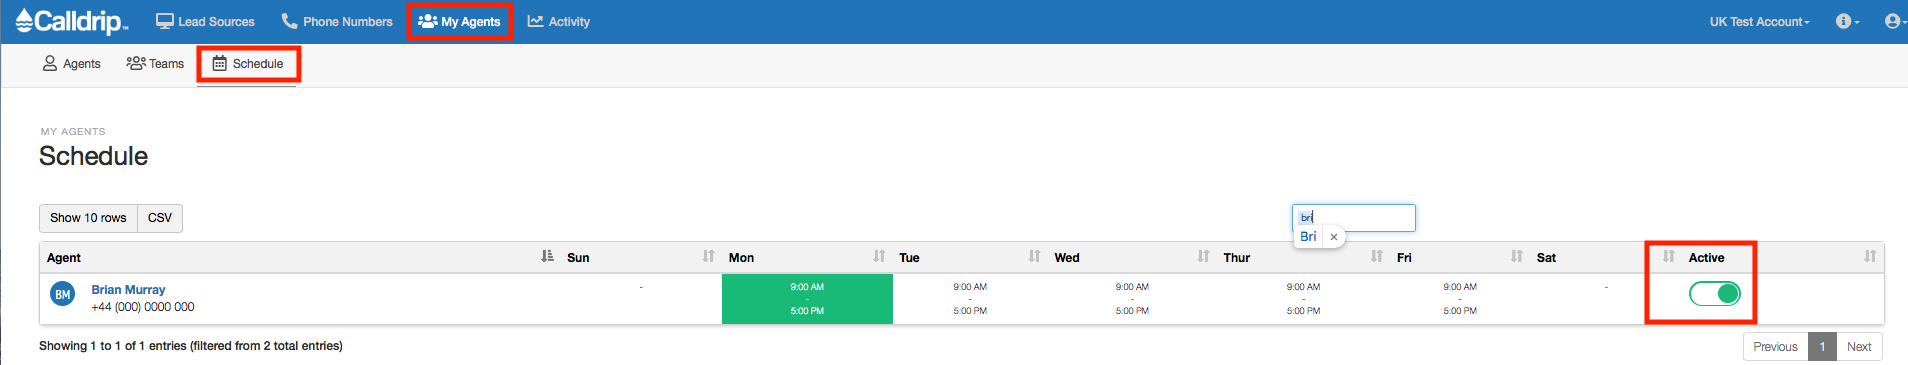Sort the table by Agent column
1908x365 pixels.
(x=547, y=257)
